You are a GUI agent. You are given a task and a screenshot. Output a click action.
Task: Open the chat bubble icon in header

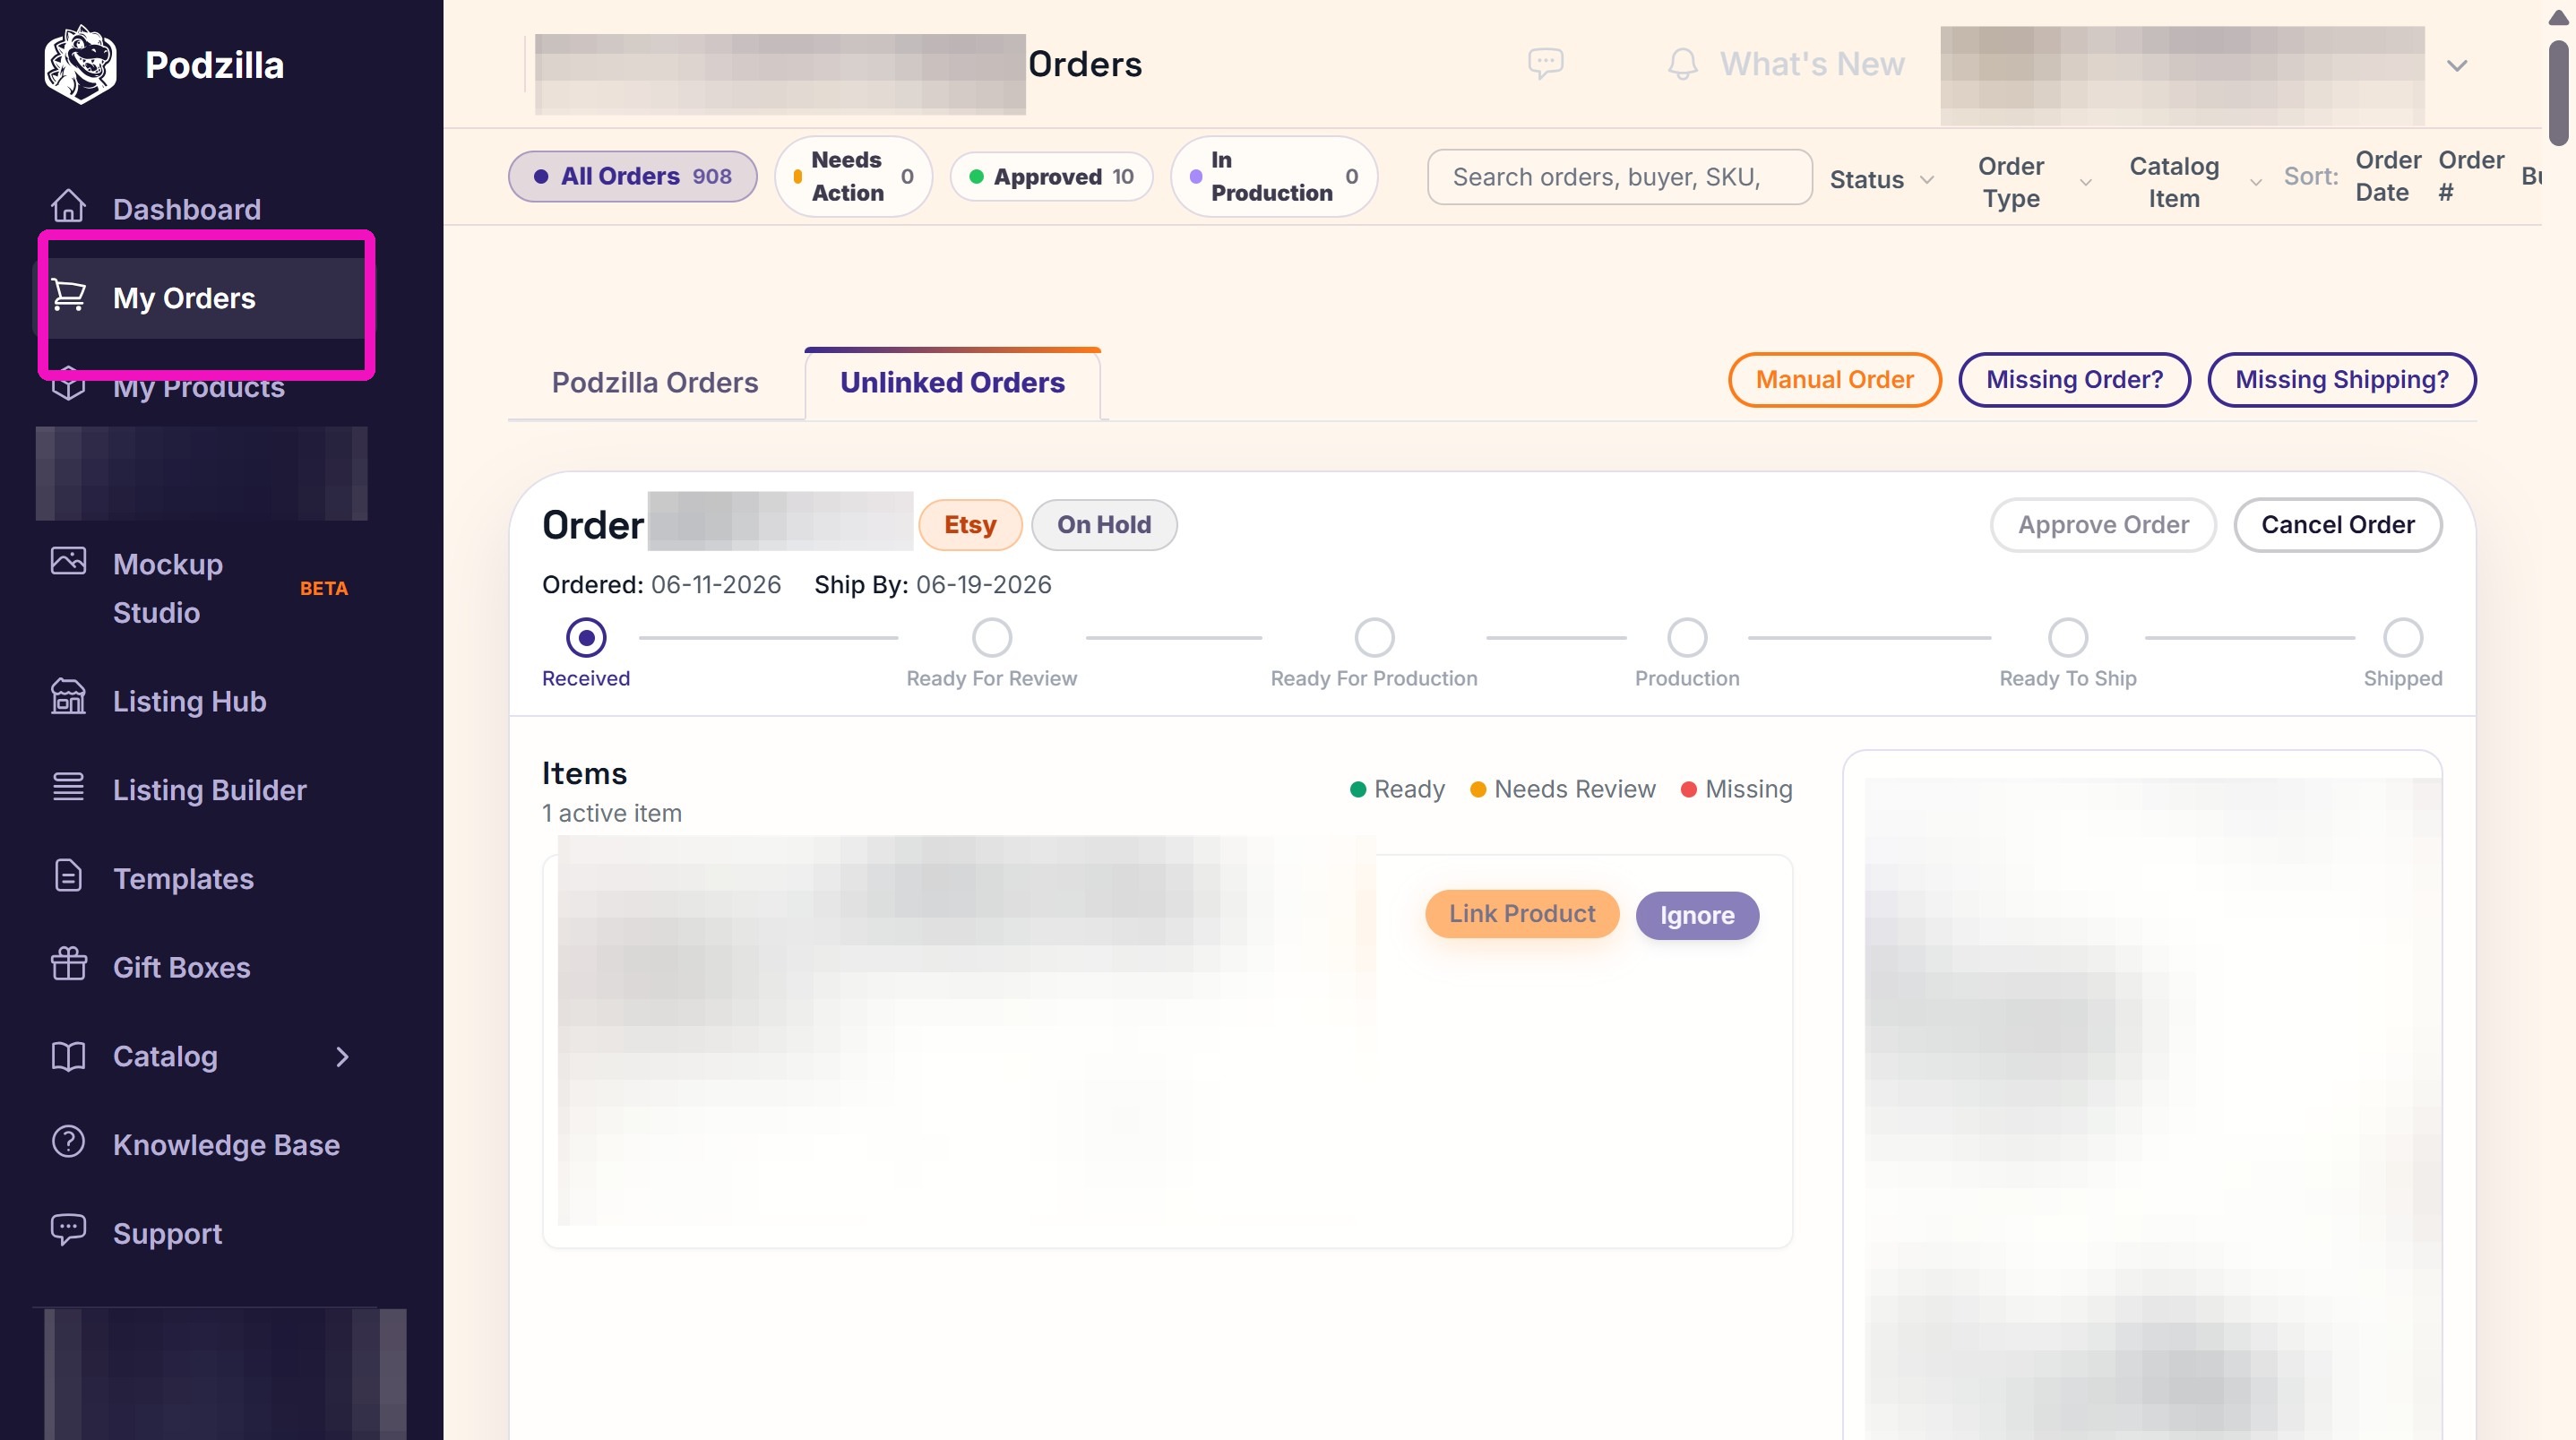pos(1545,63)
